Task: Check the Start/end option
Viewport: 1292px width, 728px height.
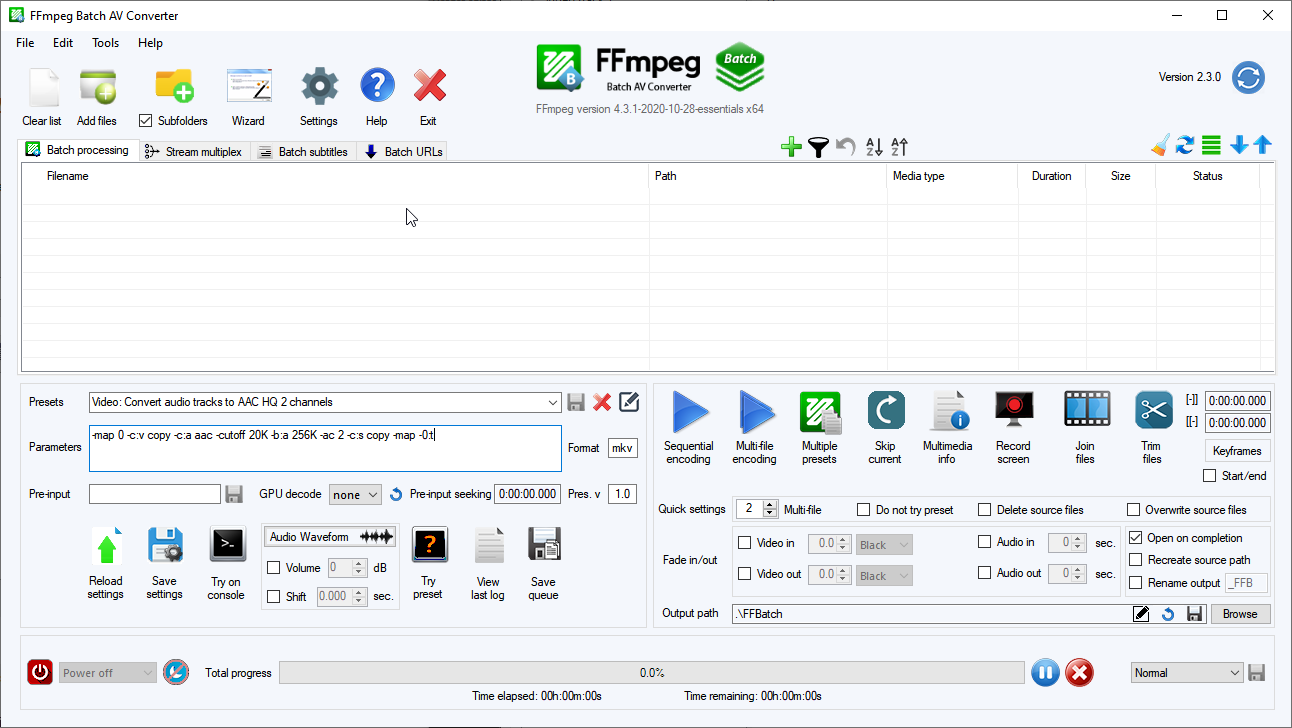Action: [1210, 476]
